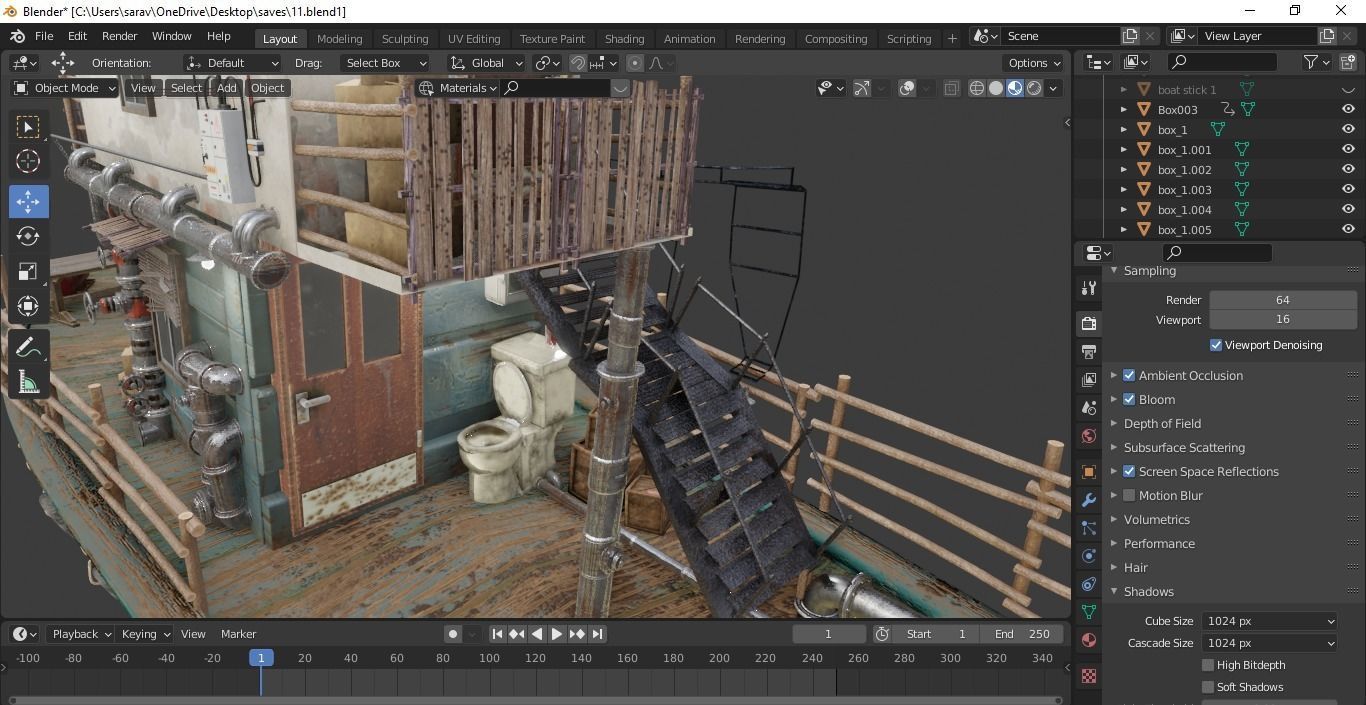Open the Cube Size dropdown
Viewport: 1366px width, 705px height.
1269,621
